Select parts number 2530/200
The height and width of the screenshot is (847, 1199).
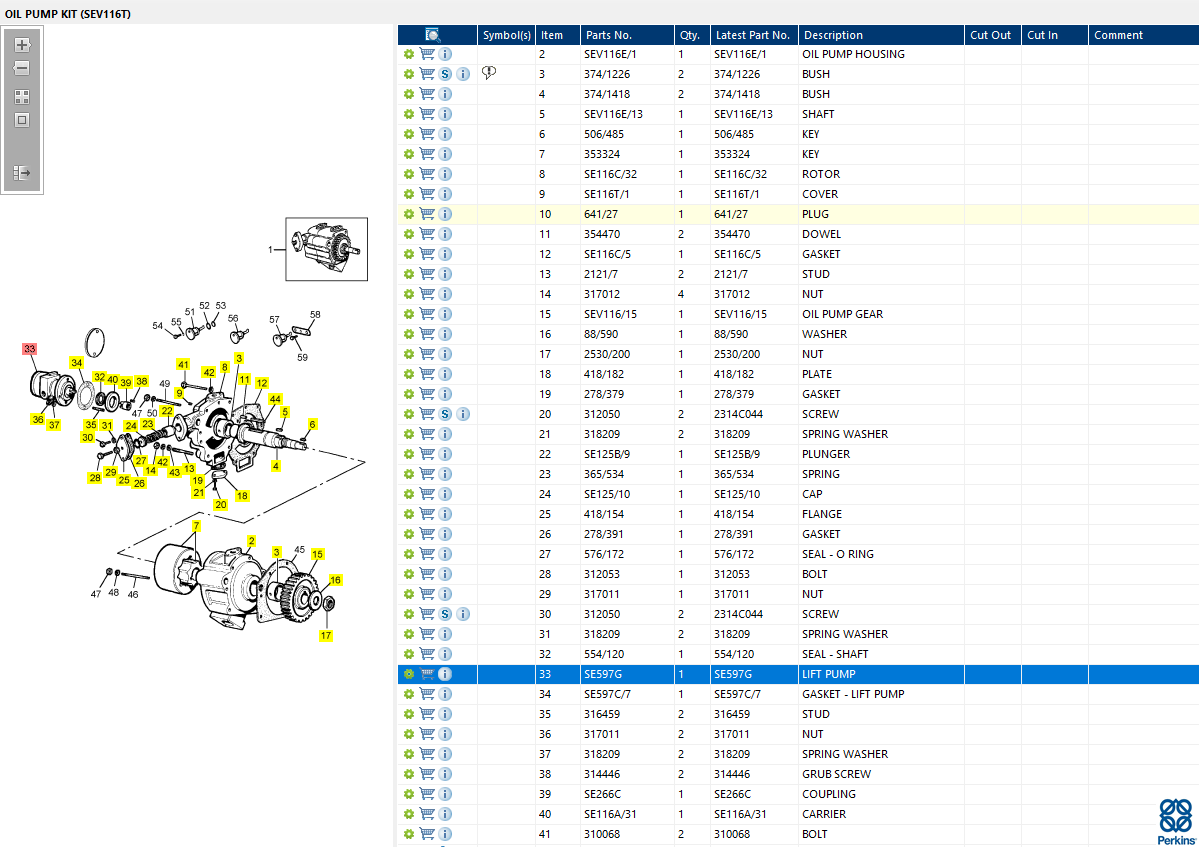point(607,354)
